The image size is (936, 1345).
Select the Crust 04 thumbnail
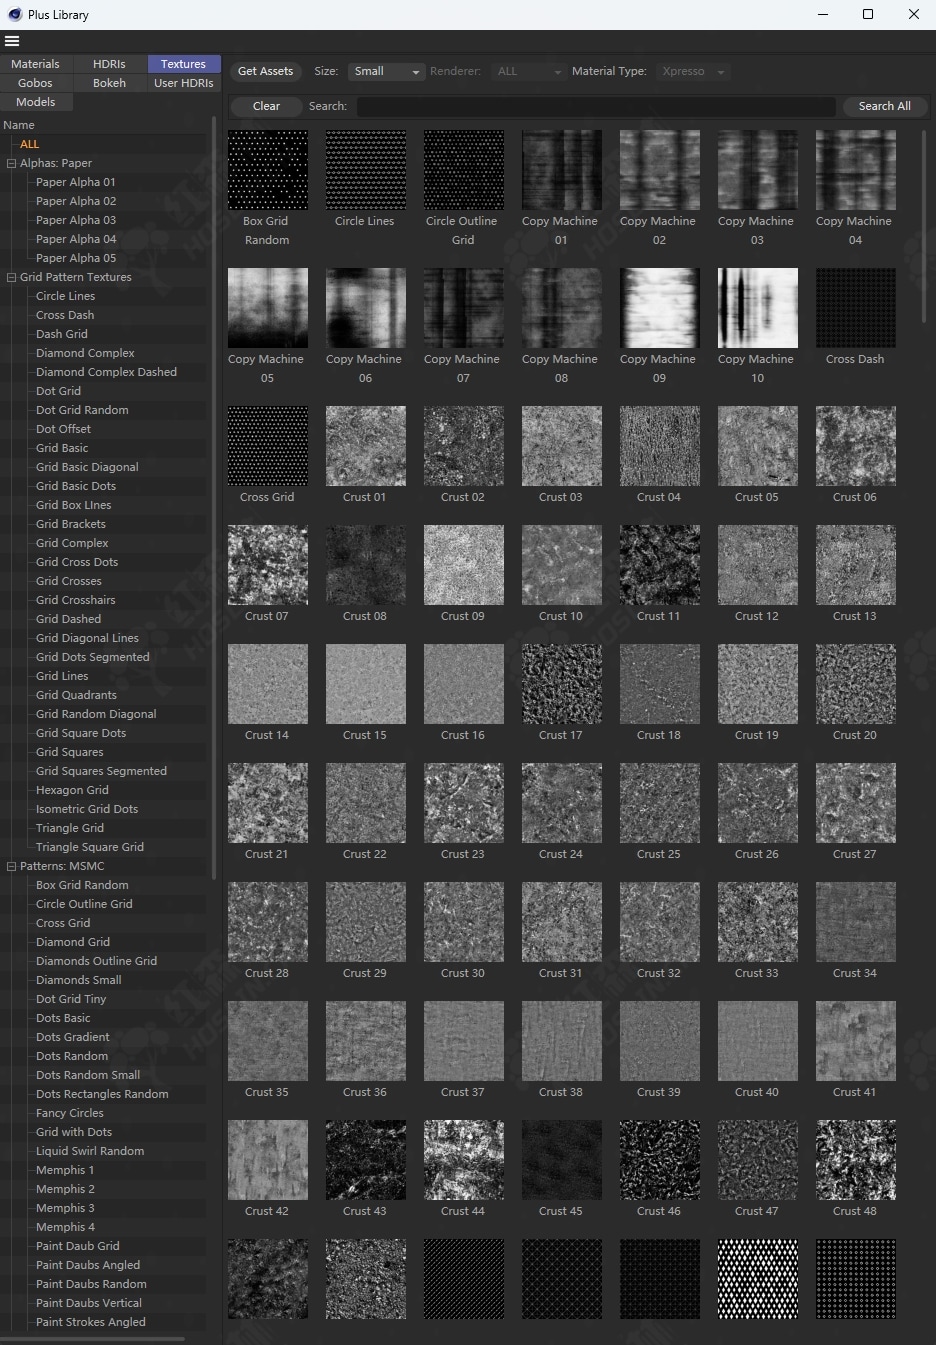tap(660, 446)
